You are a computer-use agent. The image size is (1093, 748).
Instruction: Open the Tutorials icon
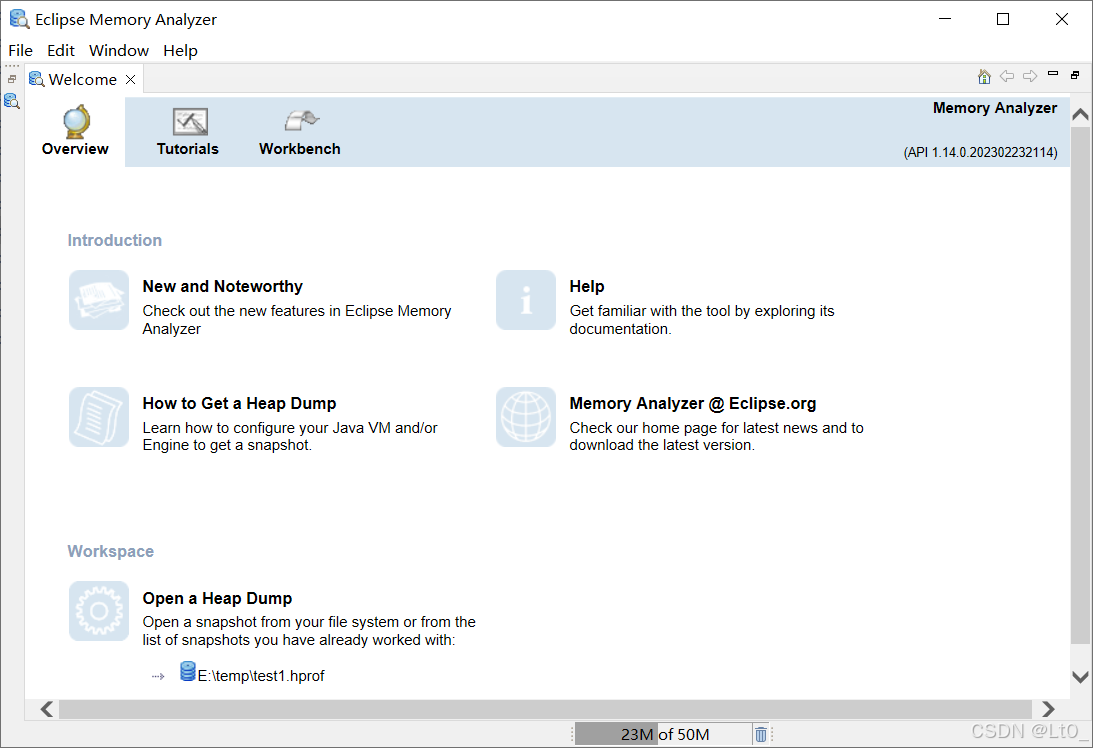[x=190, y=122]
